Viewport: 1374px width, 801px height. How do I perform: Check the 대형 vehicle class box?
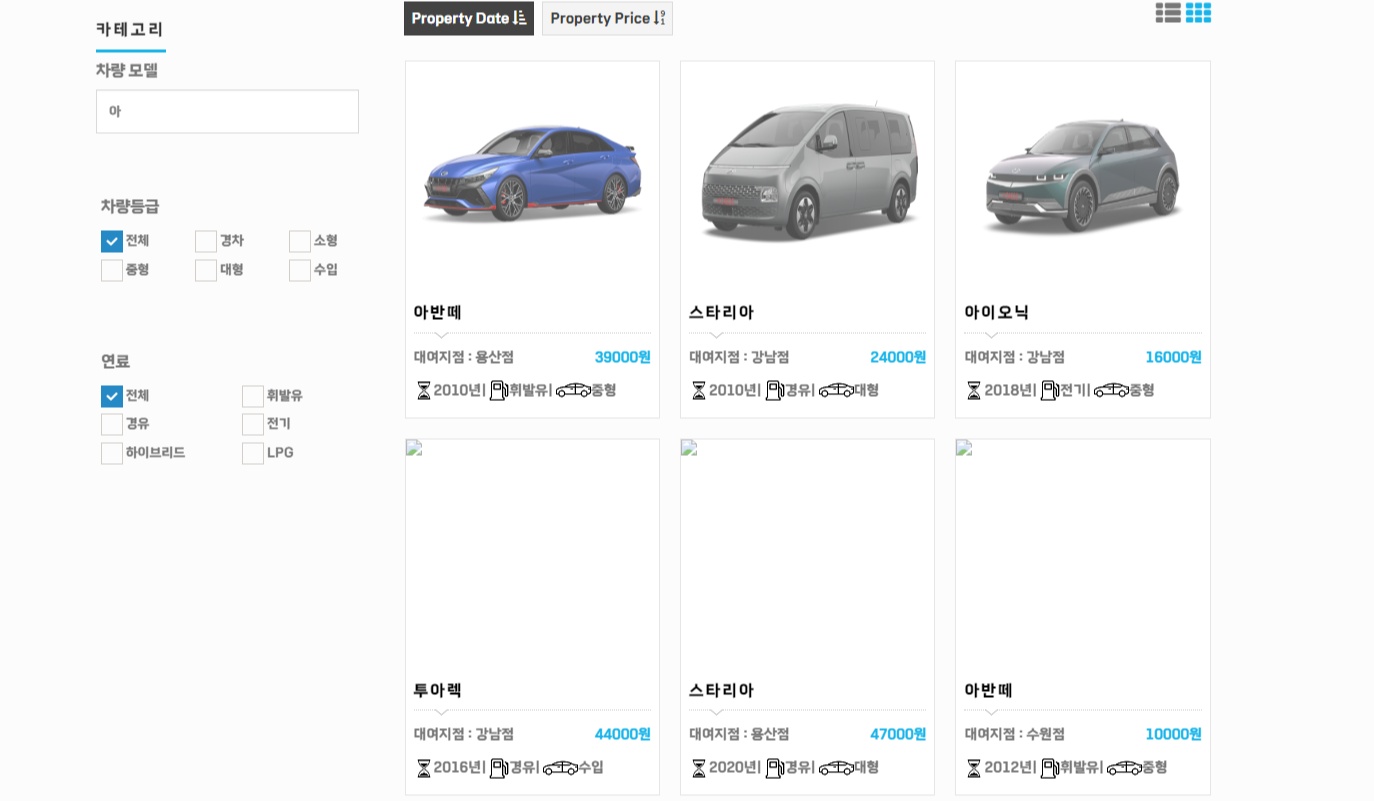click(206, 270)
